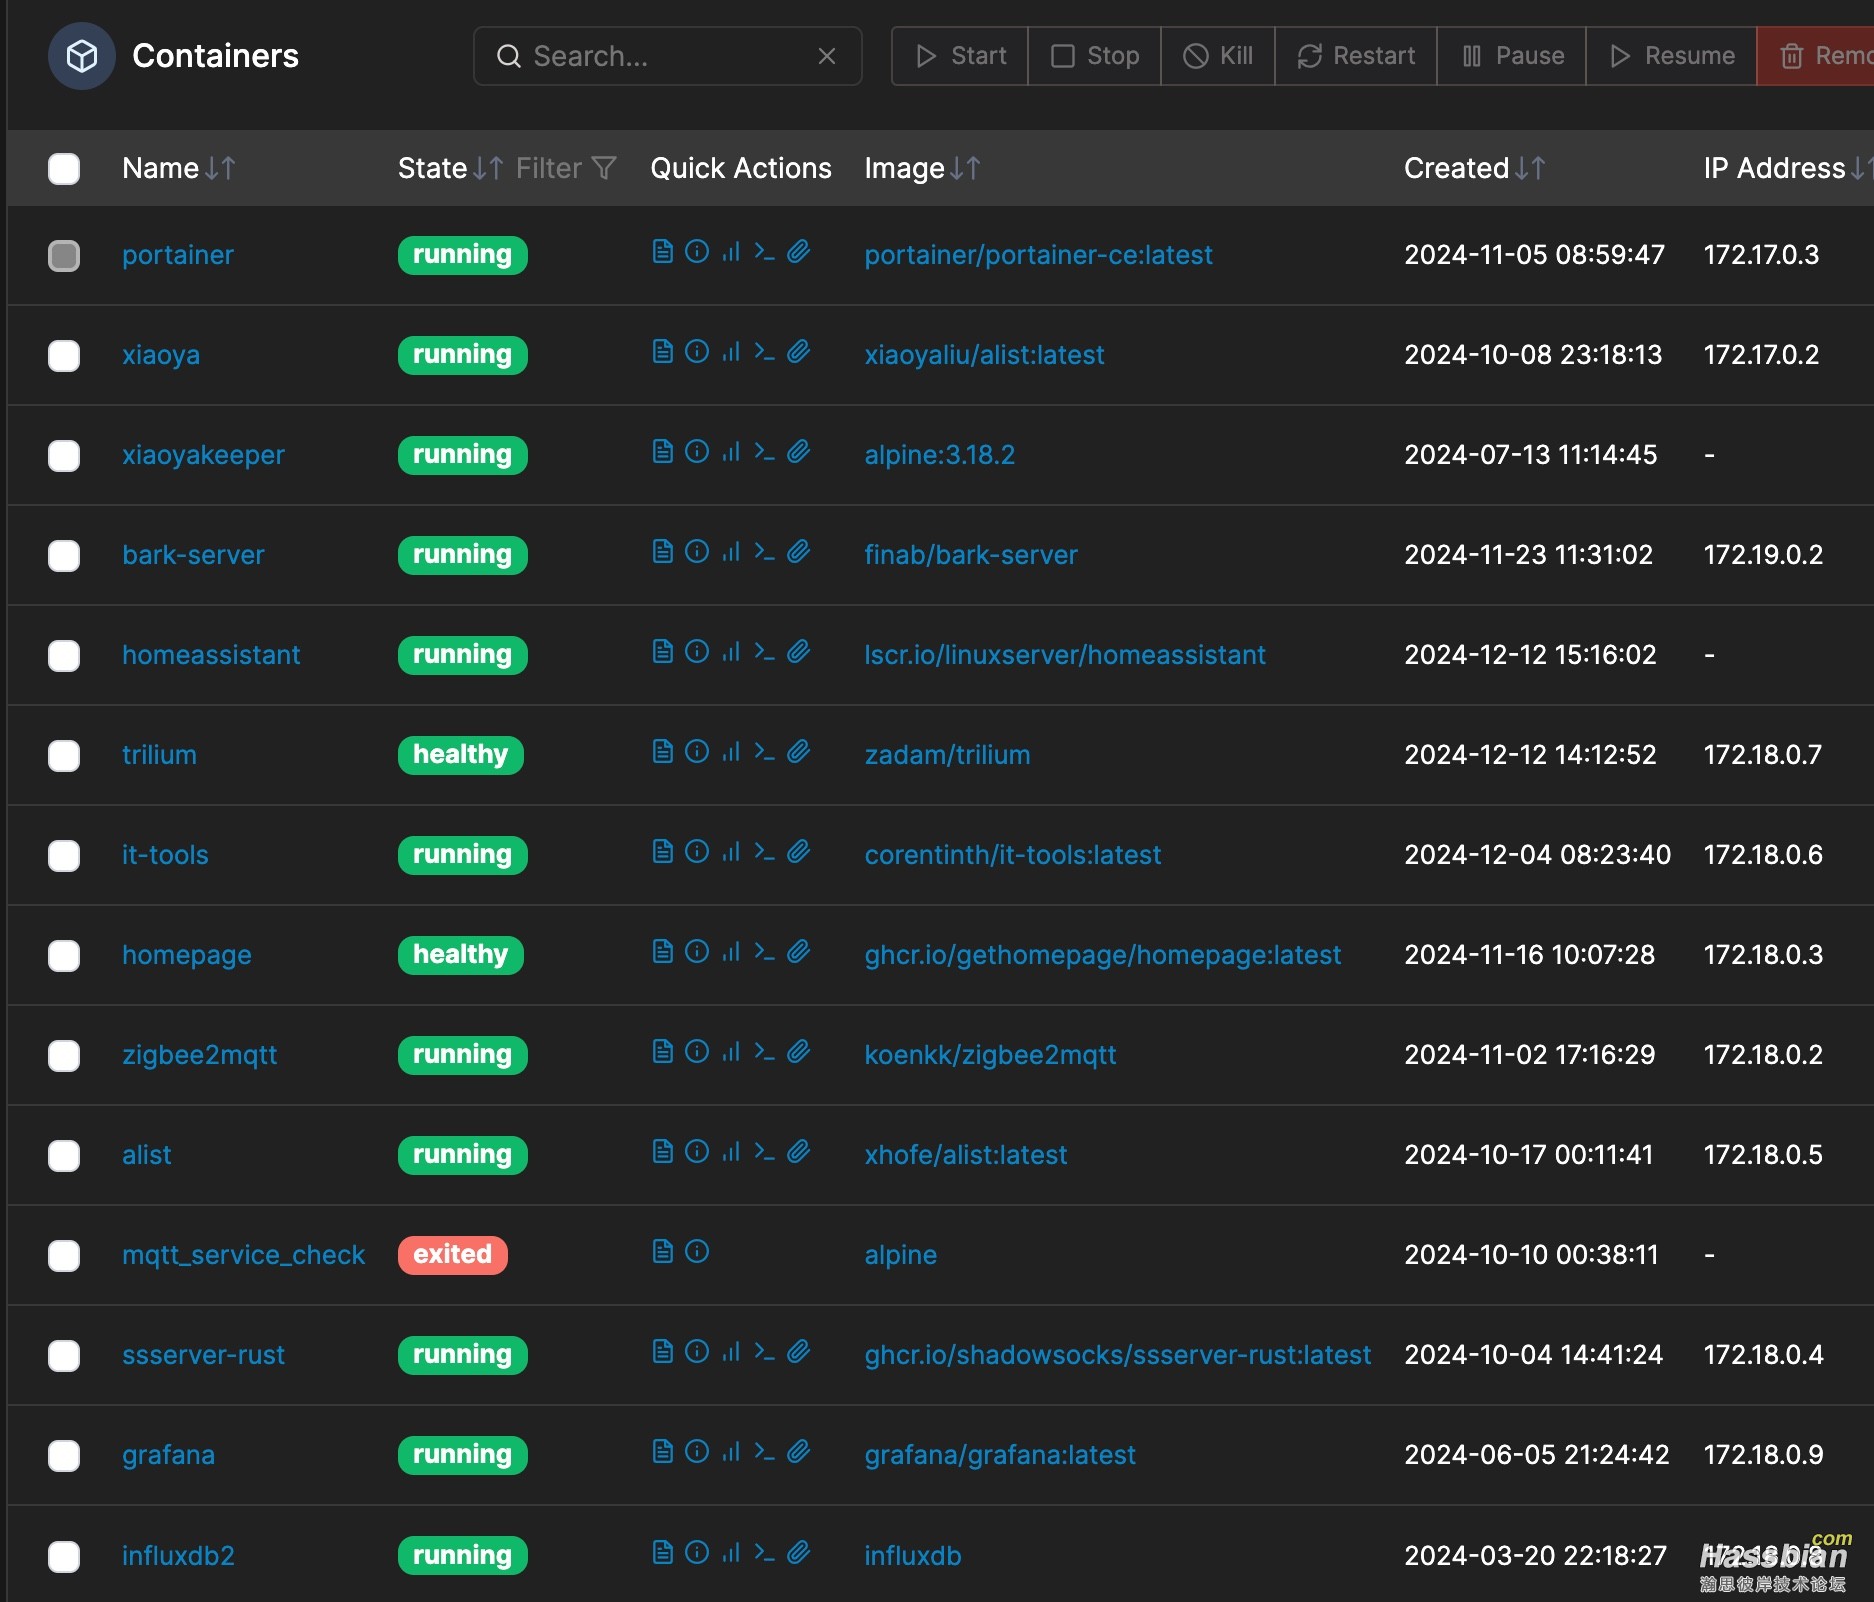Sort containers by Created column
The width and height of the screenshot is (1874, 1602).
(x=1475, y=168)
